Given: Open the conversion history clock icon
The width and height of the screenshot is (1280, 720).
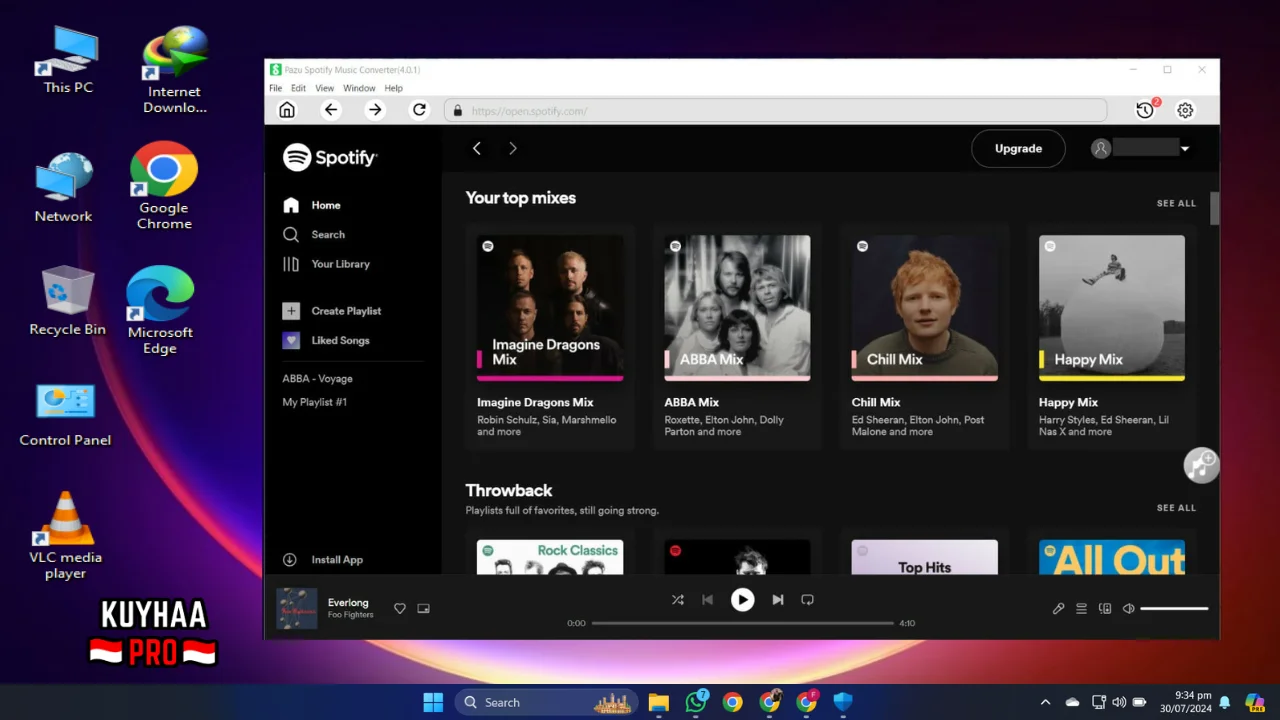Looking at the screenshot, I should pyautogui.click(x=1146, y=110).
